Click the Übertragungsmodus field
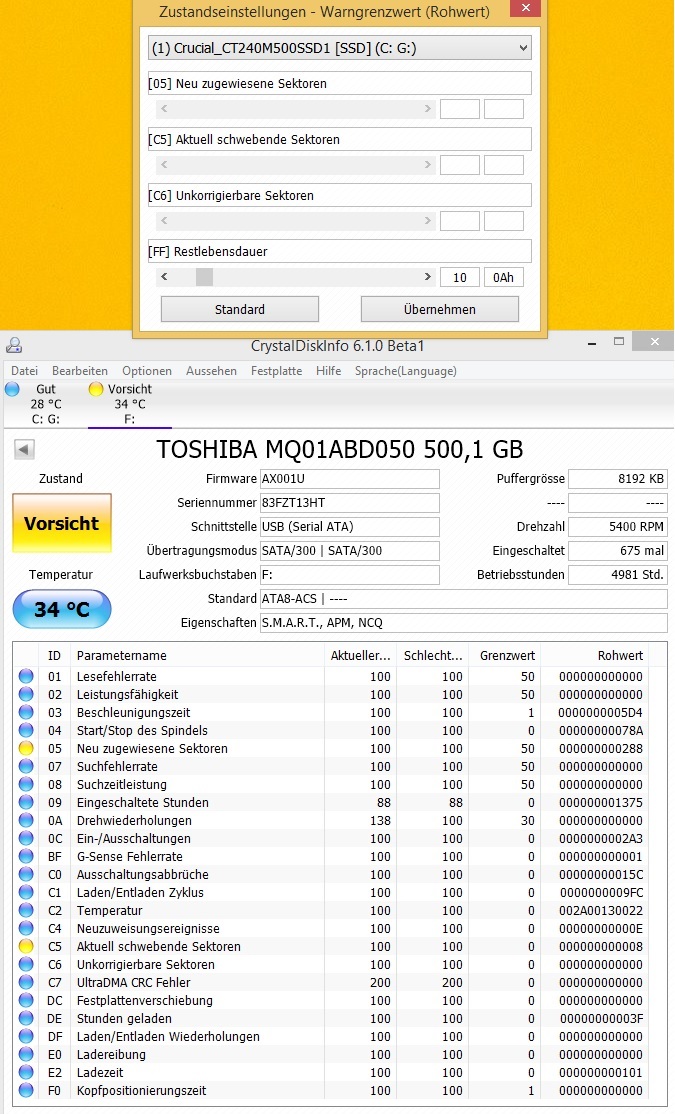 point(350,551)
